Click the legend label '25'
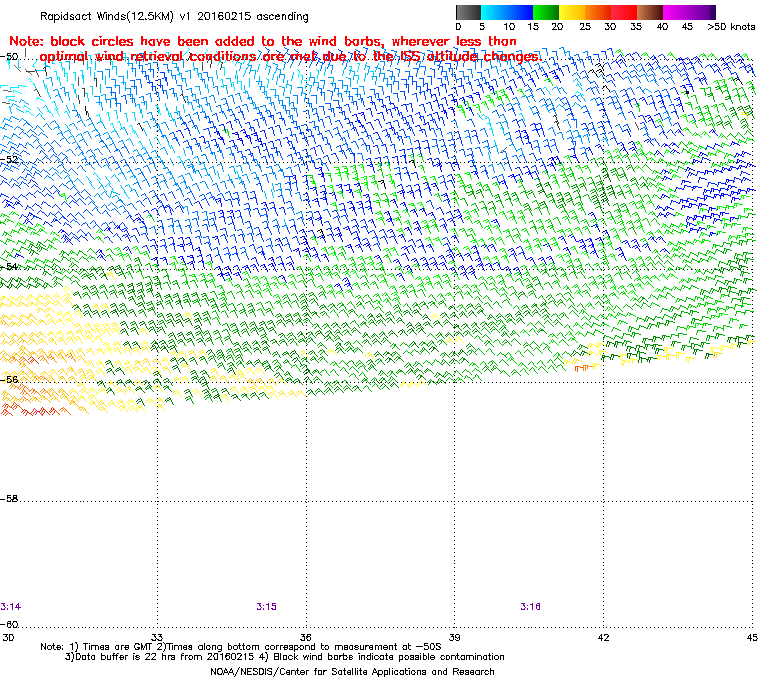 (585, 27)
